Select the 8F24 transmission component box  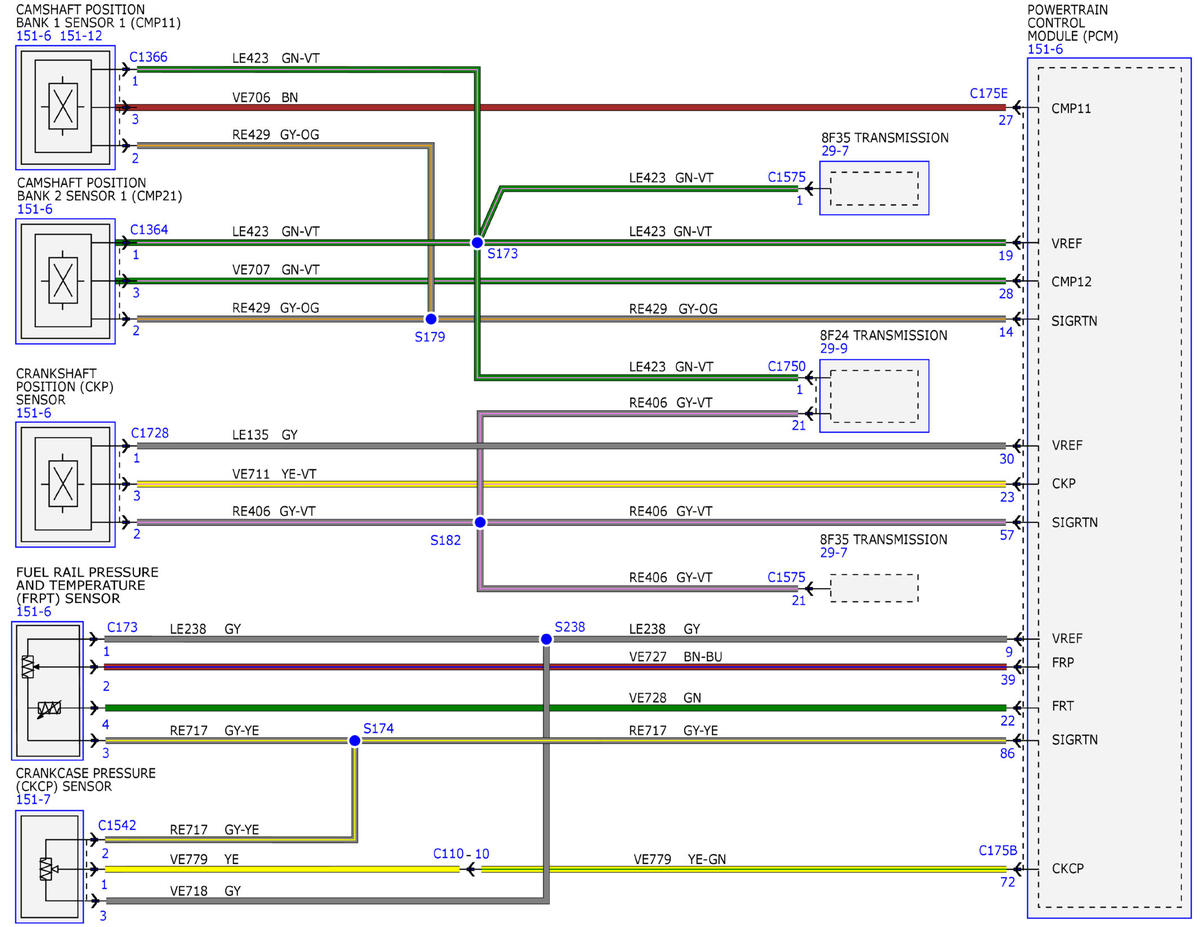point(874,396)
